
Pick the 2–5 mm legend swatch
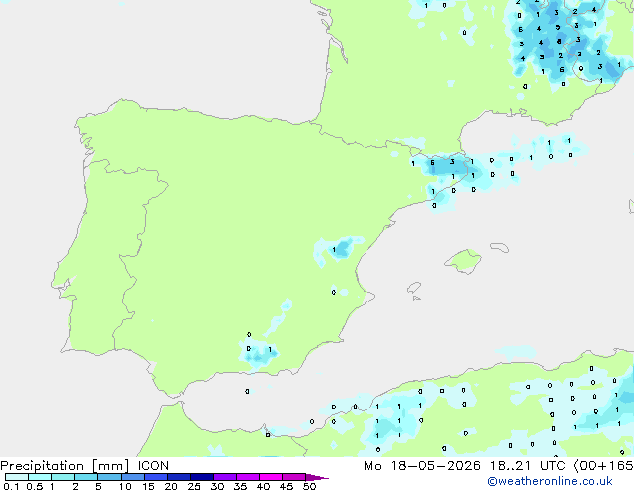86,477
